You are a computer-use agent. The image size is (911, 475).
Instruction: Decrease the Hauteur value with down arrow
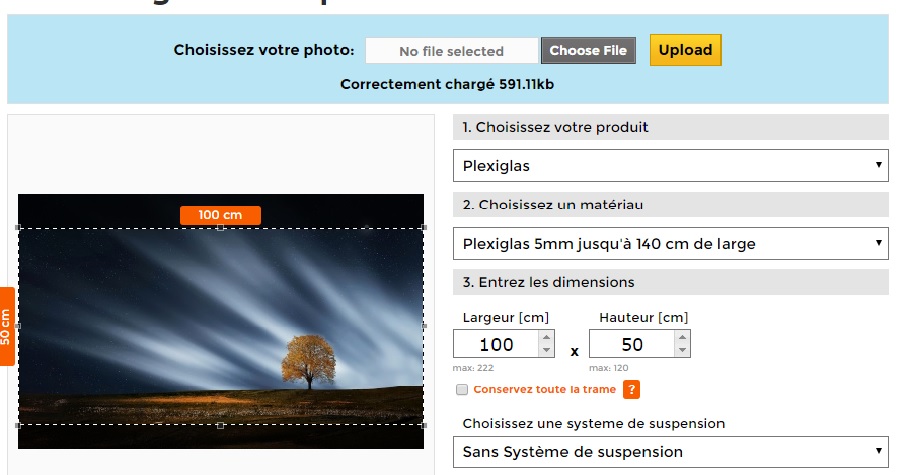click(682, 350)
